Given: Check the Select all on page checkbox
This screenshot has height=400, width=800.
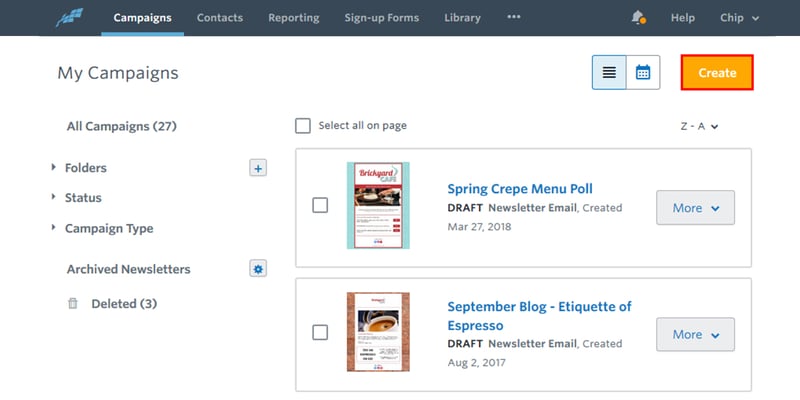Looking at the screenshot, I should pos(303,126).
